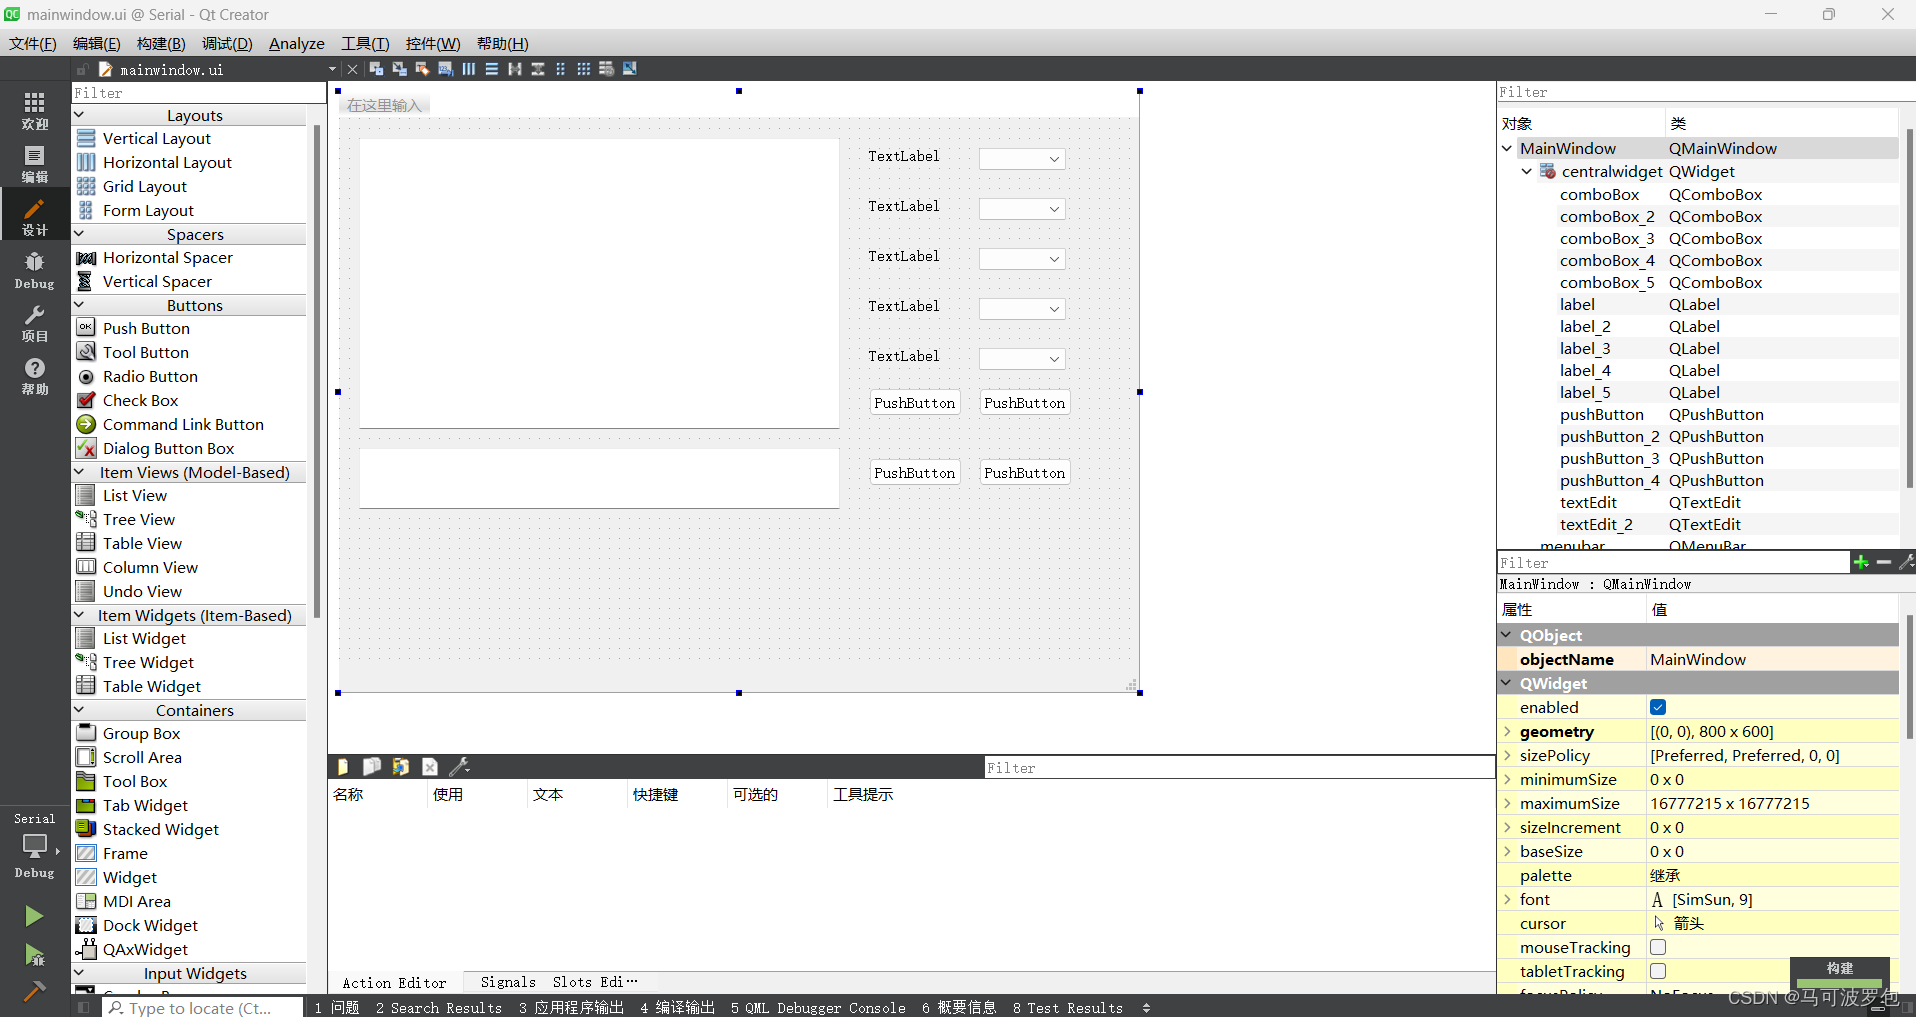Apply Lay Out in Grid icon

[583, 69]
